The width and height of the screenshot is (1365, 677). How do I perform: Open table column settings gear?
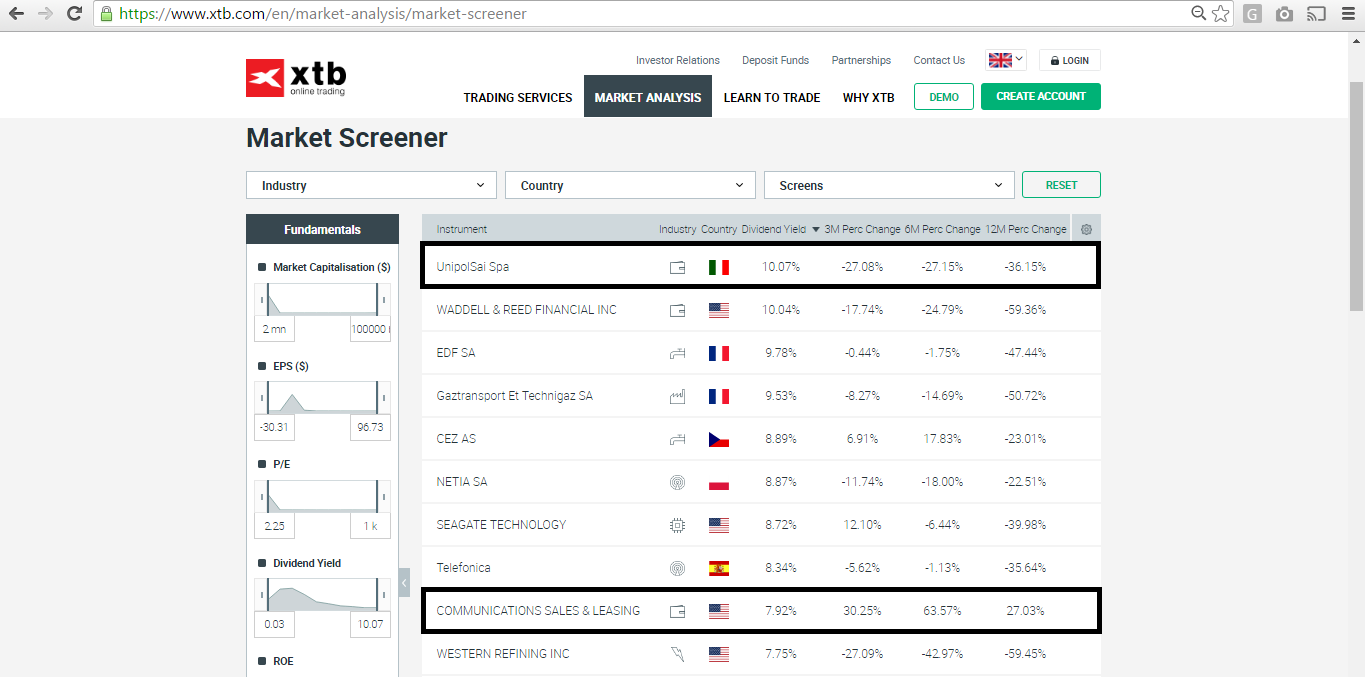tap(1086, 229)
